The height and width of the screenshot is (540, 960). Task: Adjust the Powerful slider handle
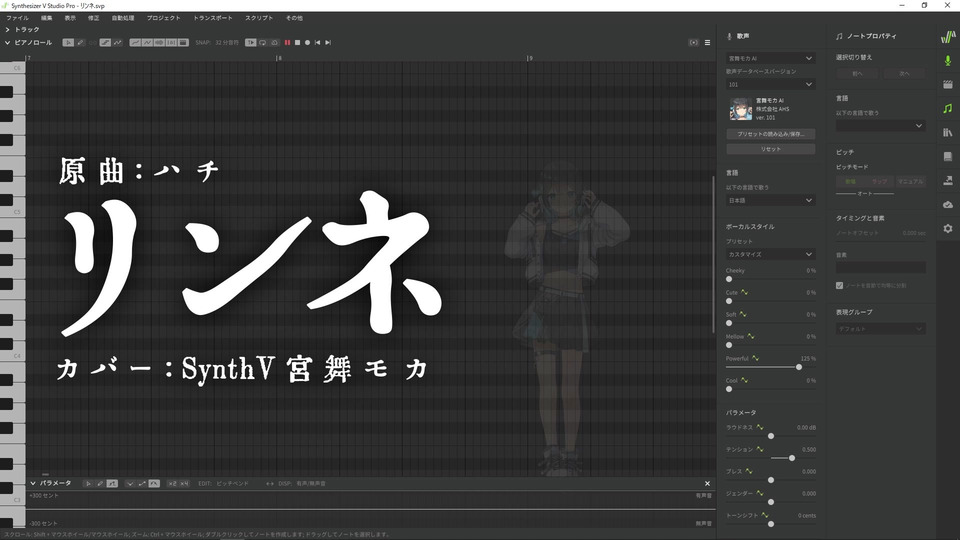(x=799, y=367)
